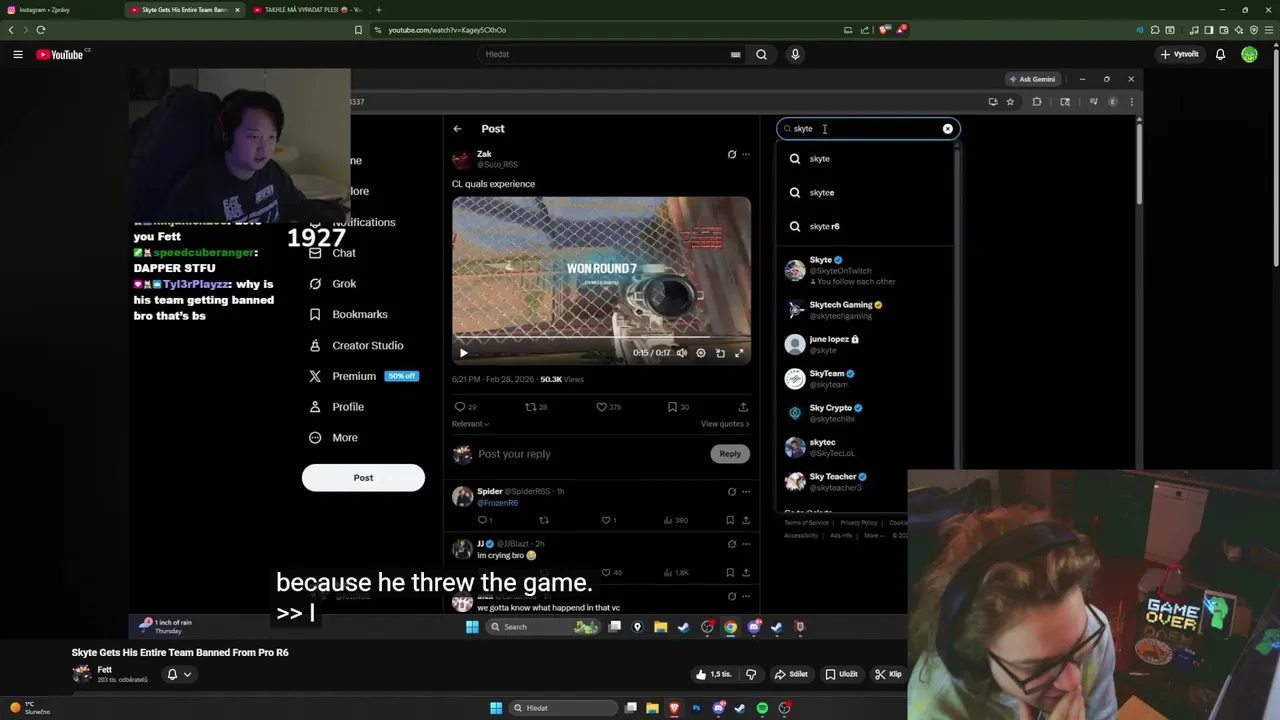Open on-screen keyboard in YouTube search box
This screenshot has height=720, width=1280.
pyautogui.click(x=735, y=55)
